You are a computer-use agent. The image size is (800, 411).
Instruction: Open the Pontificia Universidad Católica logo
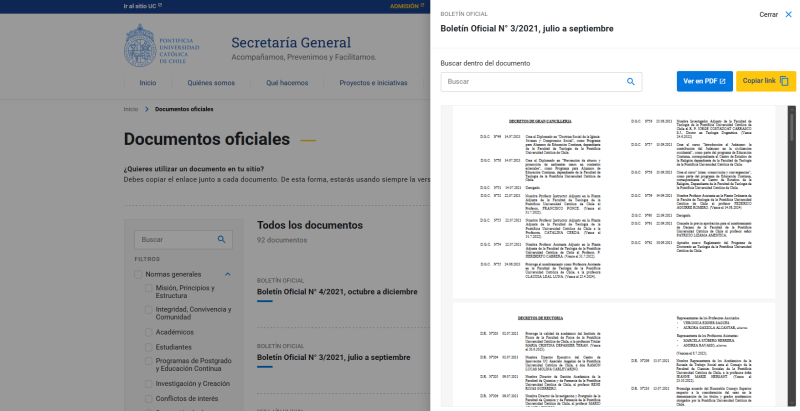coord(162,46)
